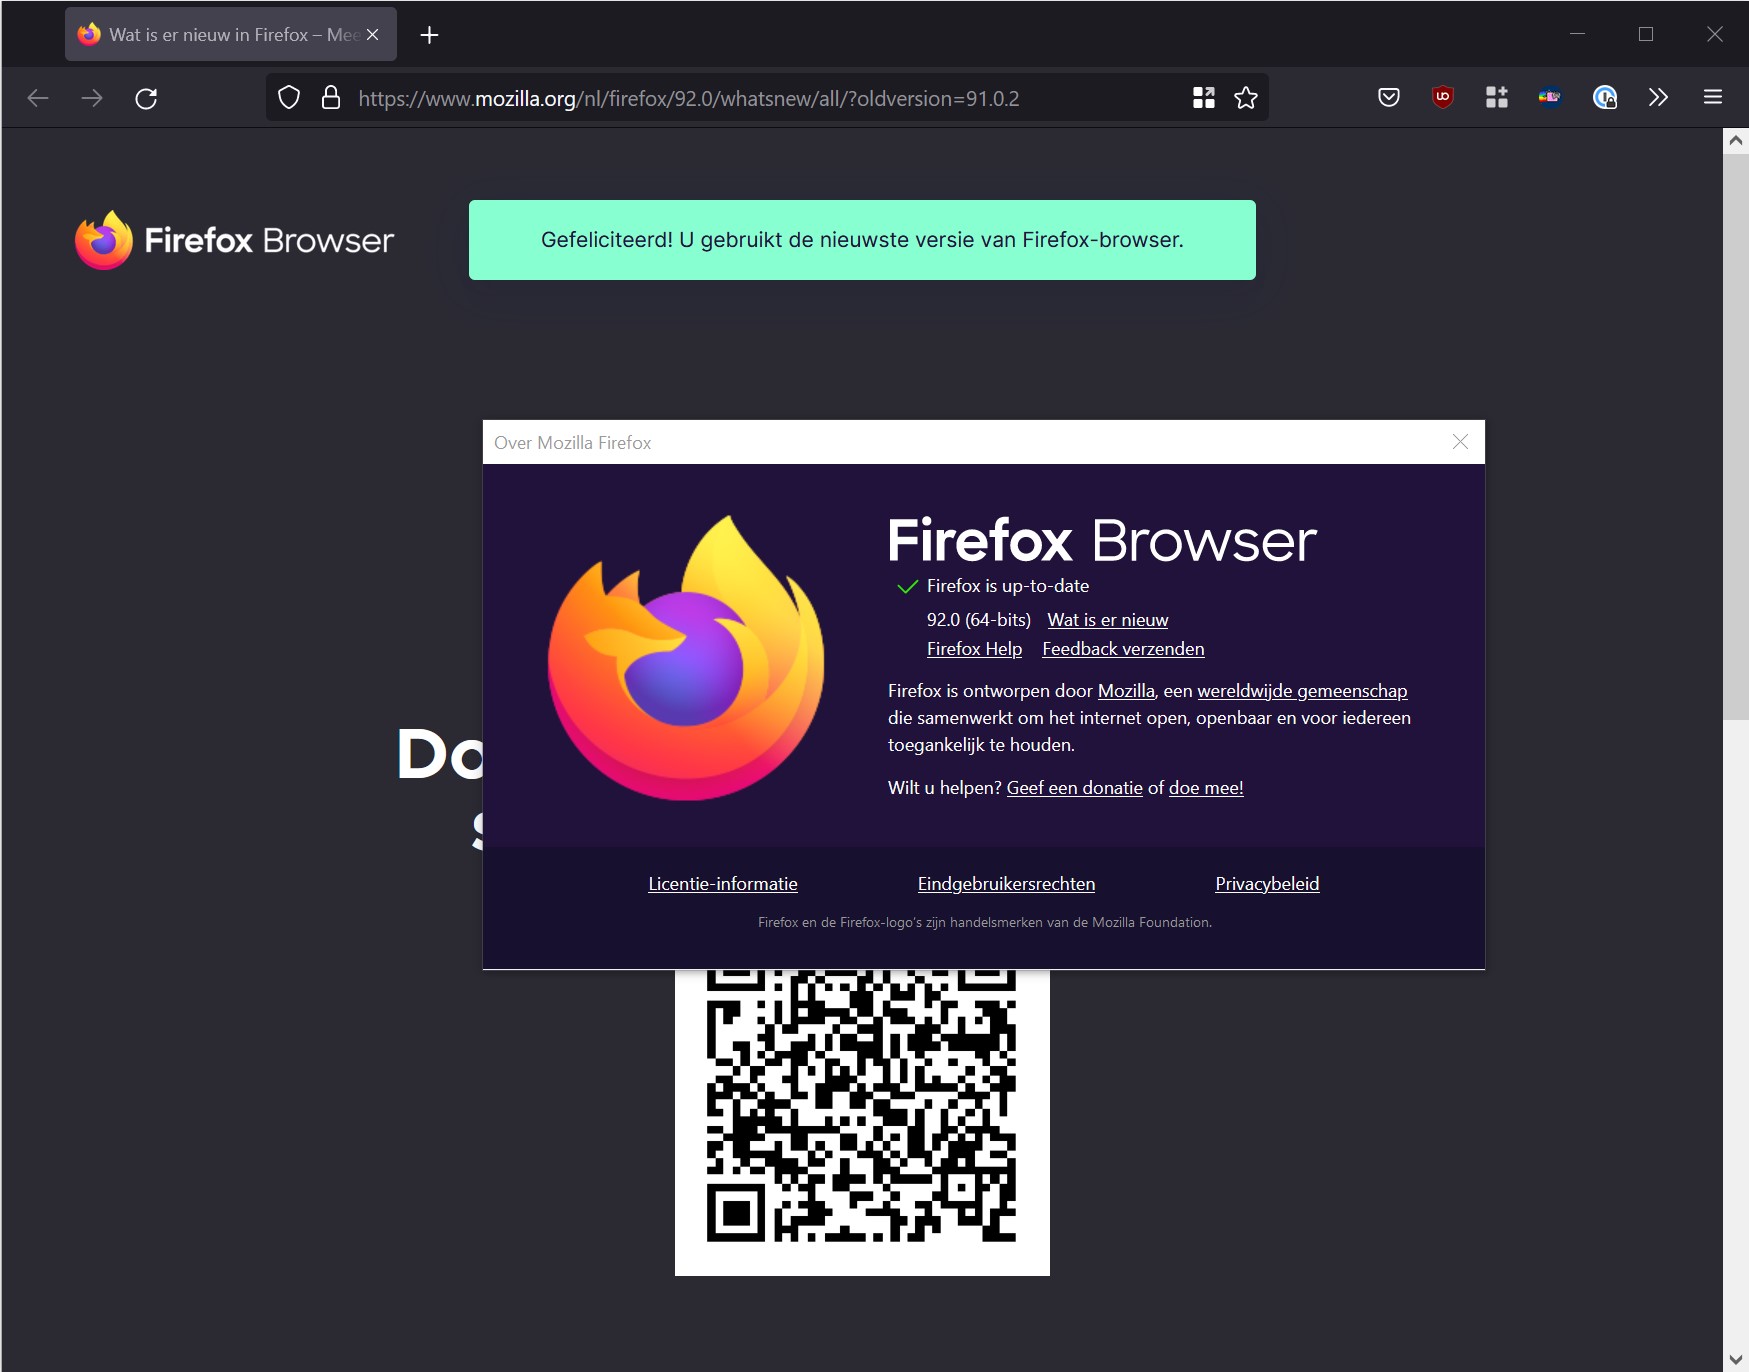Open the Firefox hamburger application menu
This screenshot has width=1749, height=1372.
coord(1712,97)
